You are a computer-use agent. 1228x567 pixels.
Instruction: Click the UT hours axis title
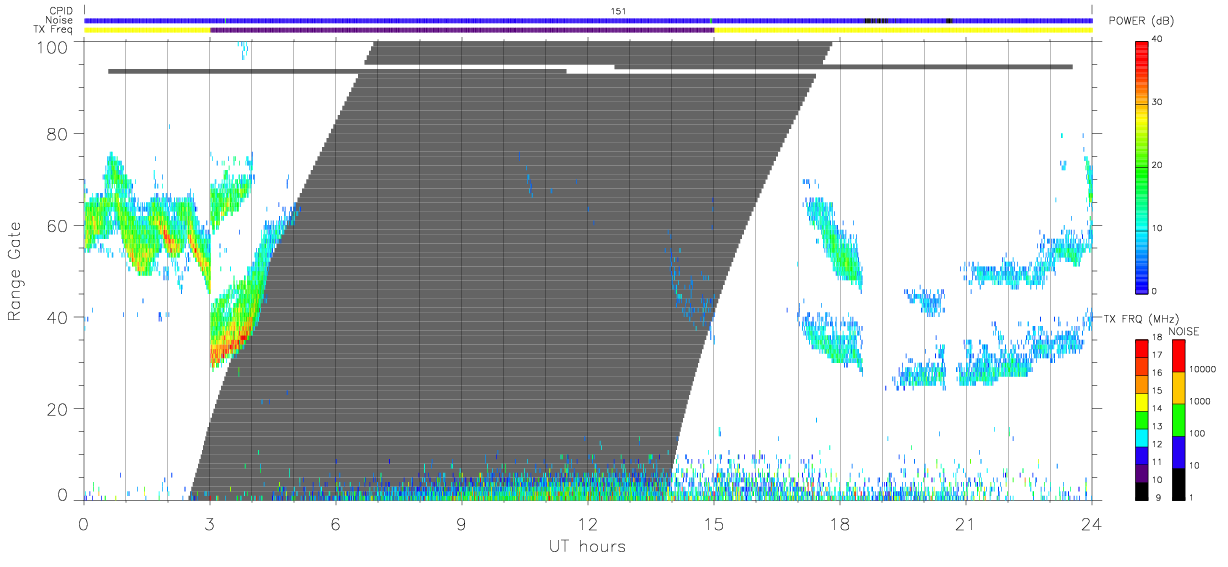(586, 546)
